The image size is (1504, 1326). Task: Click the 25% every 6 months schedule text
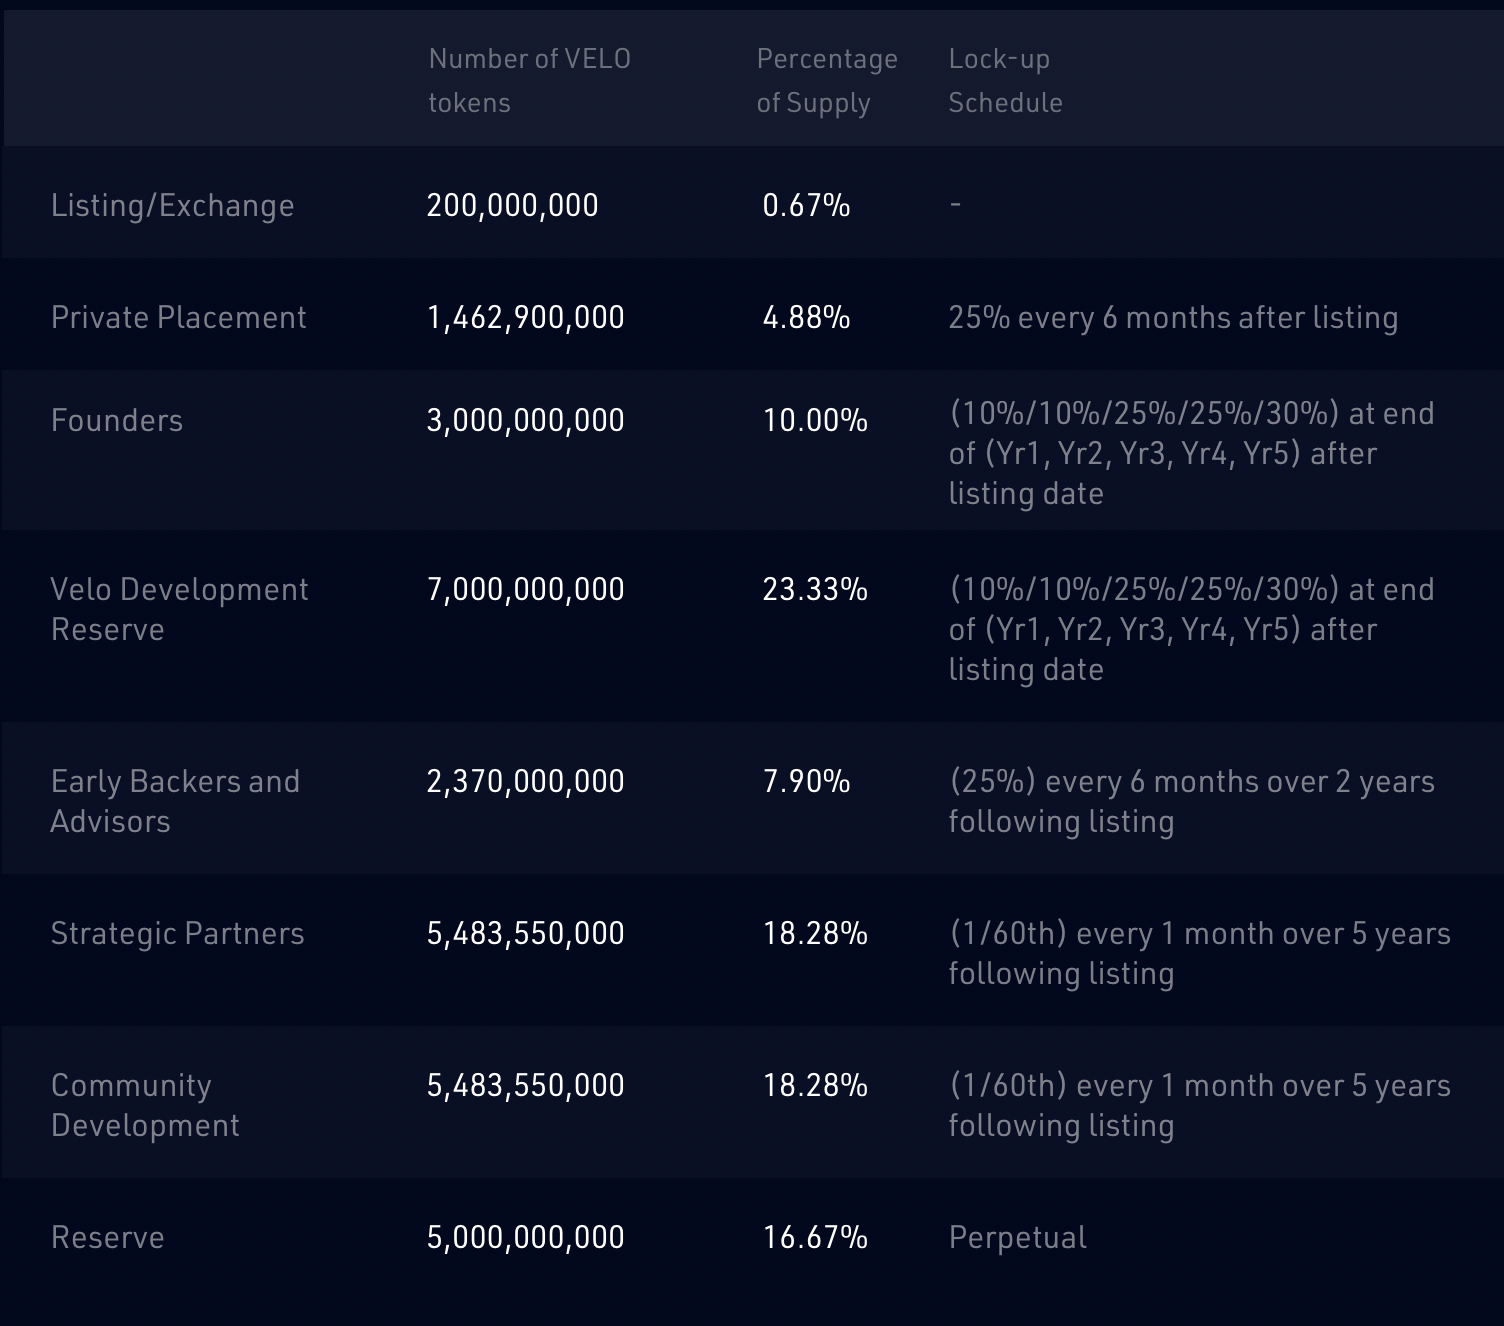(1172, 317)
